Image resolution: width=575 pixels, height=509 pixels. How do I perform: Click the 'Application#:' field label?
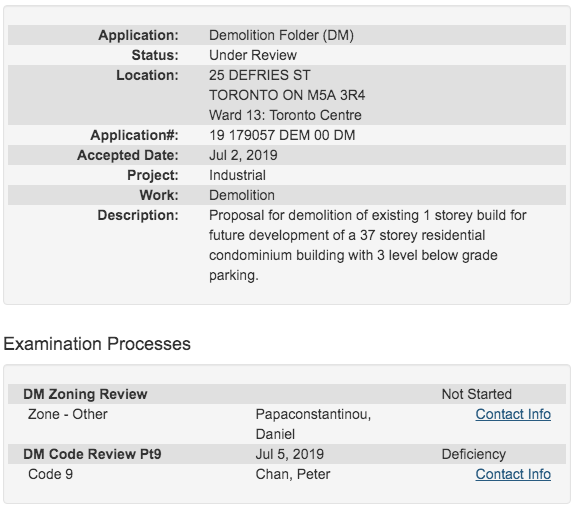tap(134, 135)
